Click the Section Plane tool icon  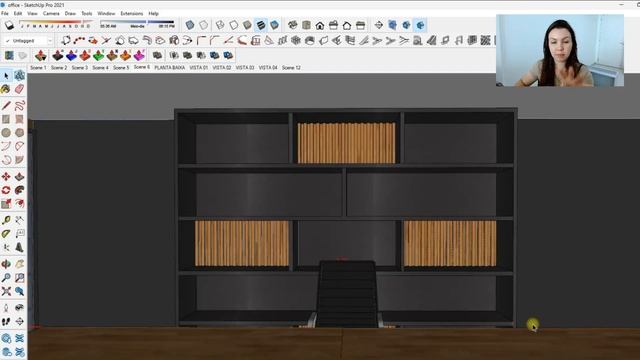click(x=378, y=25)
